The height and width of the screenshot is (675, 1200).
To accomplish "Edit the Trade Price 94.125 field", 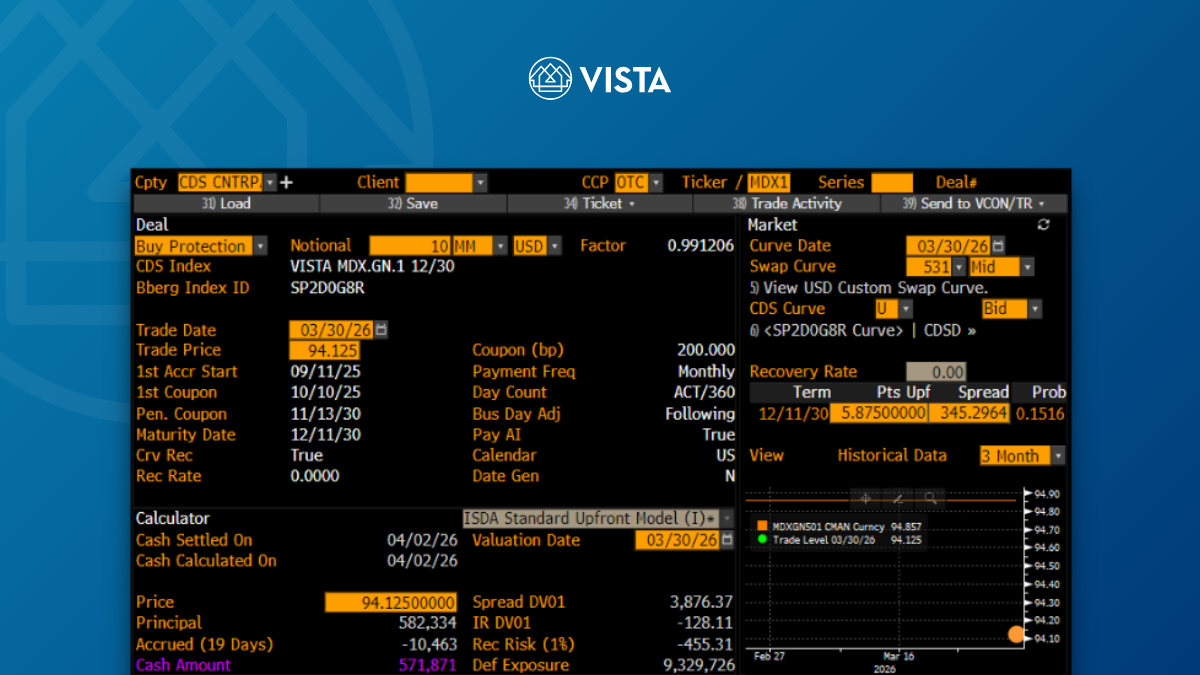I will (324, 351).
